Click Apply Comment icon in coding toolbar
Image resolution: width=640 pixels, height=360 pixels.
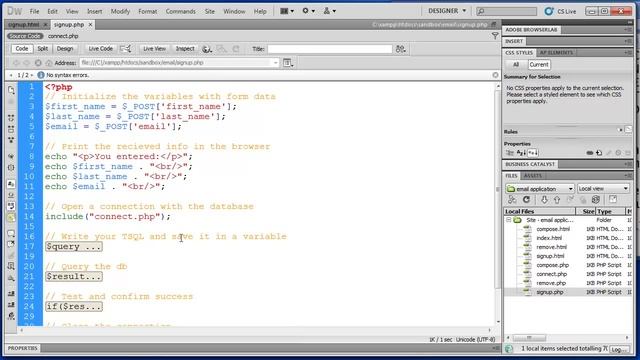(x=11, y=234)
